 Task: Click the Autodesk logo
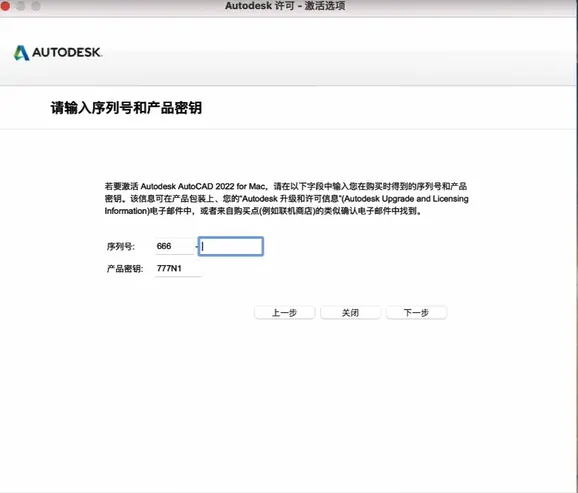coord(58,53)
